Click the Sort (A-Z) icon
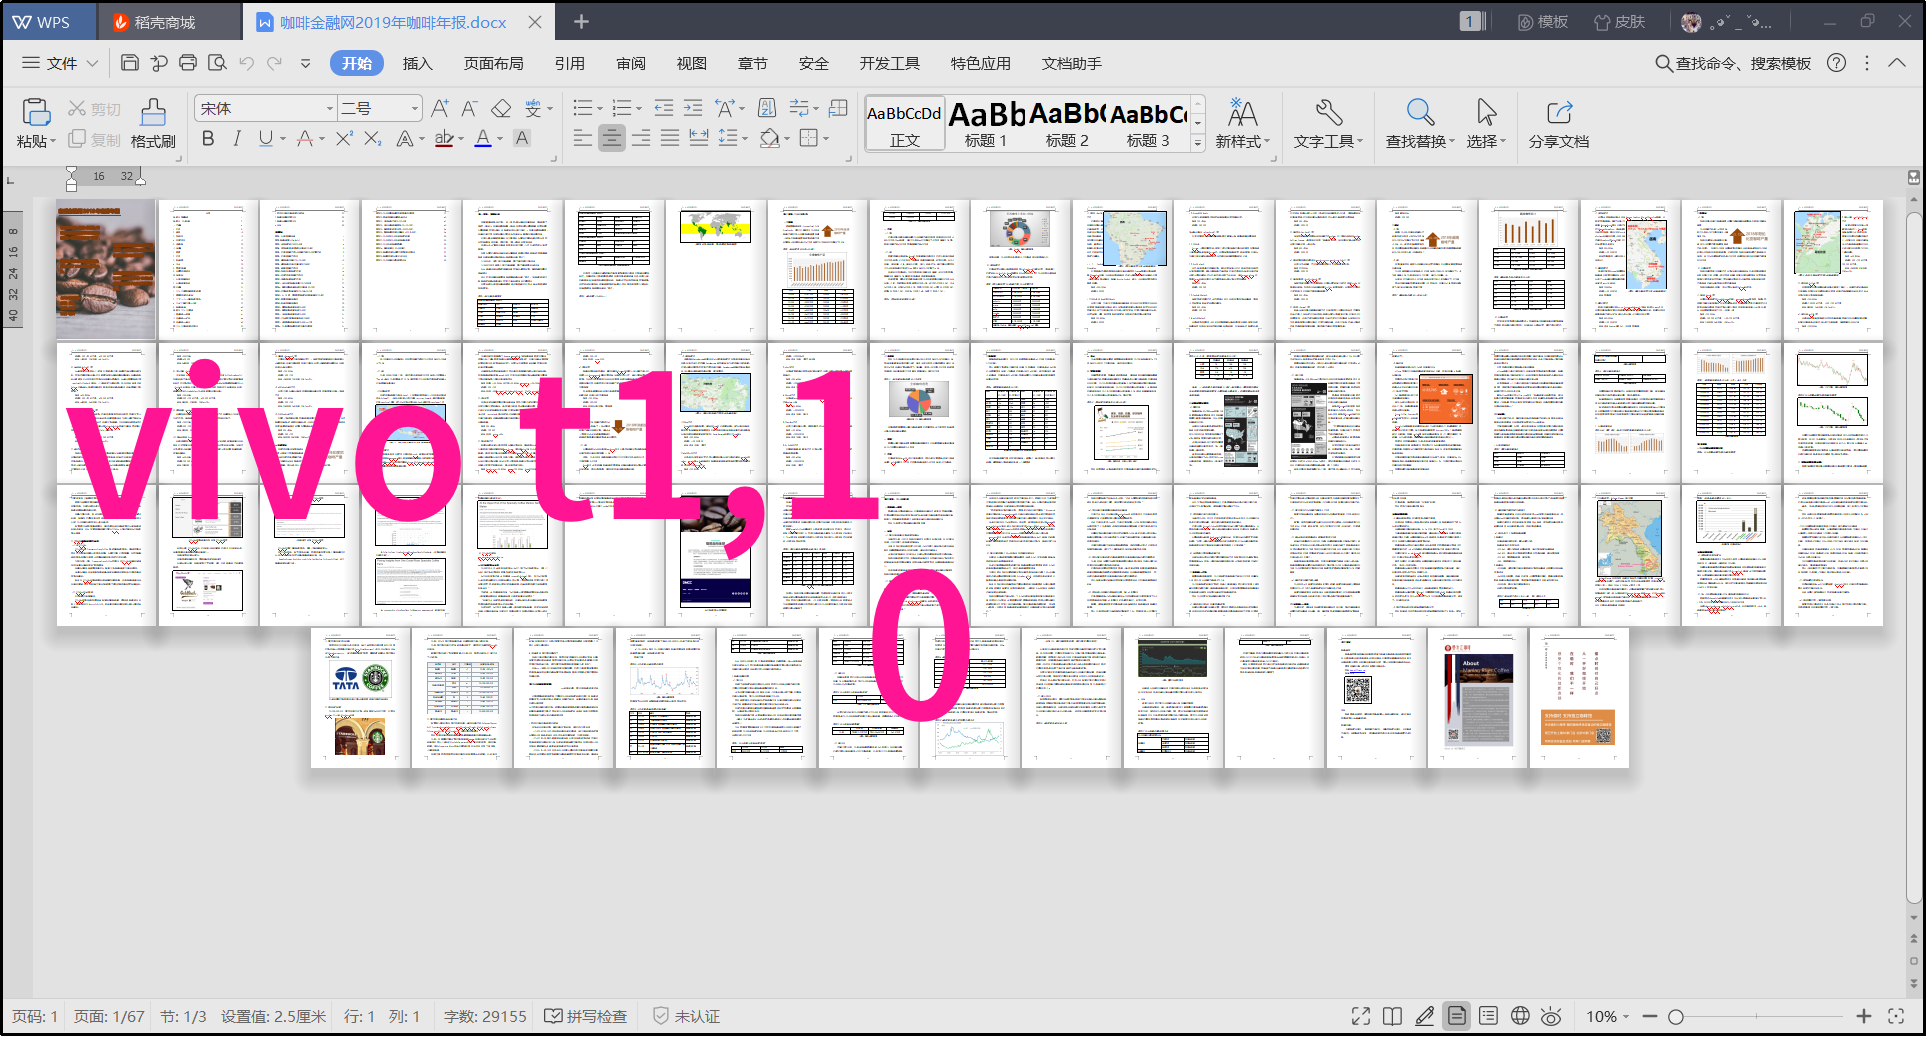The height and width of the screenshot is (1038, 1927). pos(767,108)
